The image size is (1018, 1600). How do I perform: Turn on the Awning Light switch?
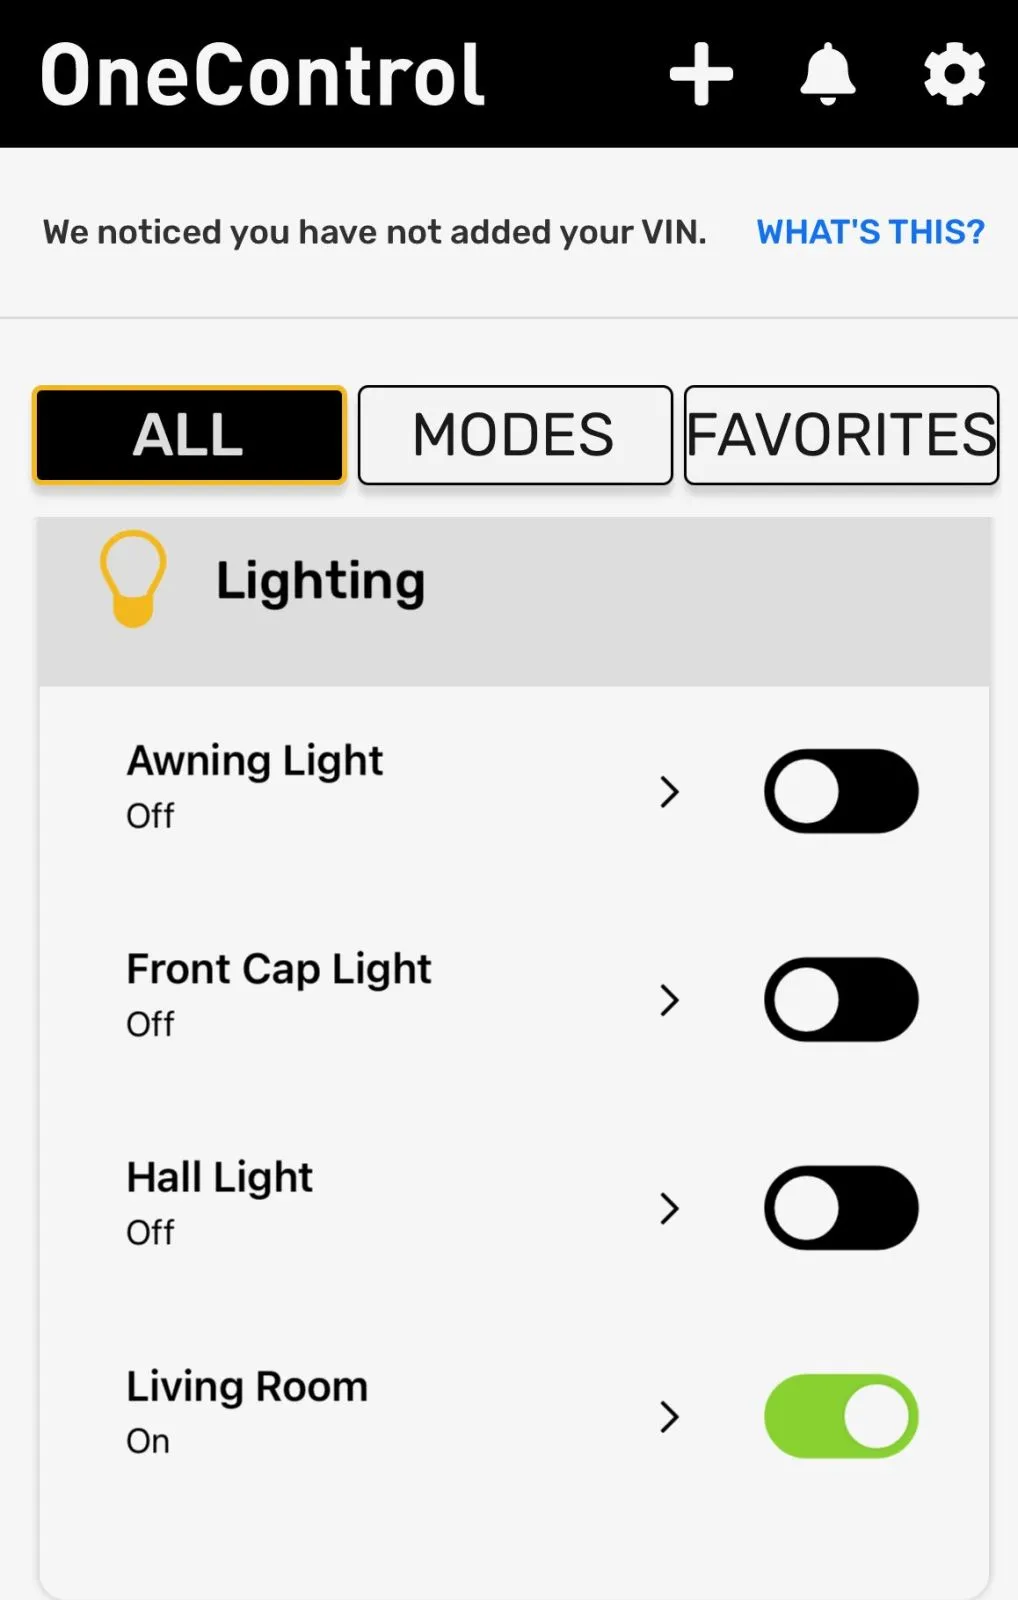point(841,791)
